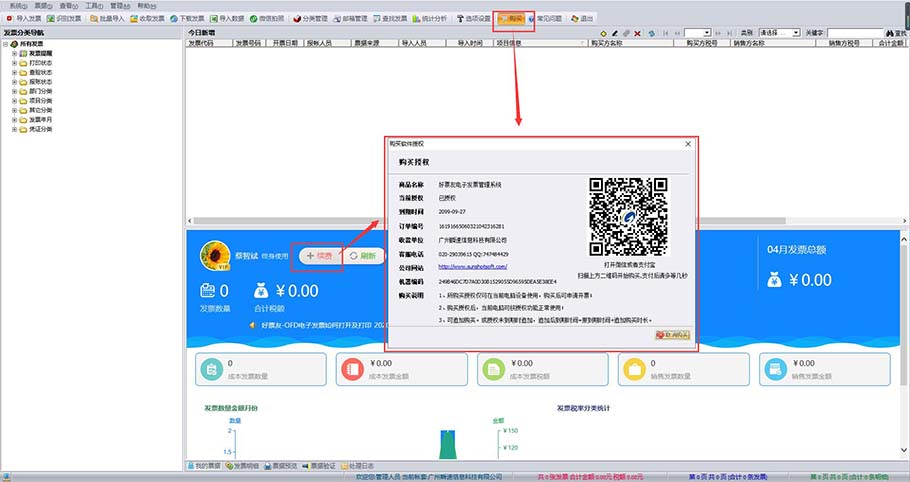Open 批量导入 batch import tool

coord(107,18)
